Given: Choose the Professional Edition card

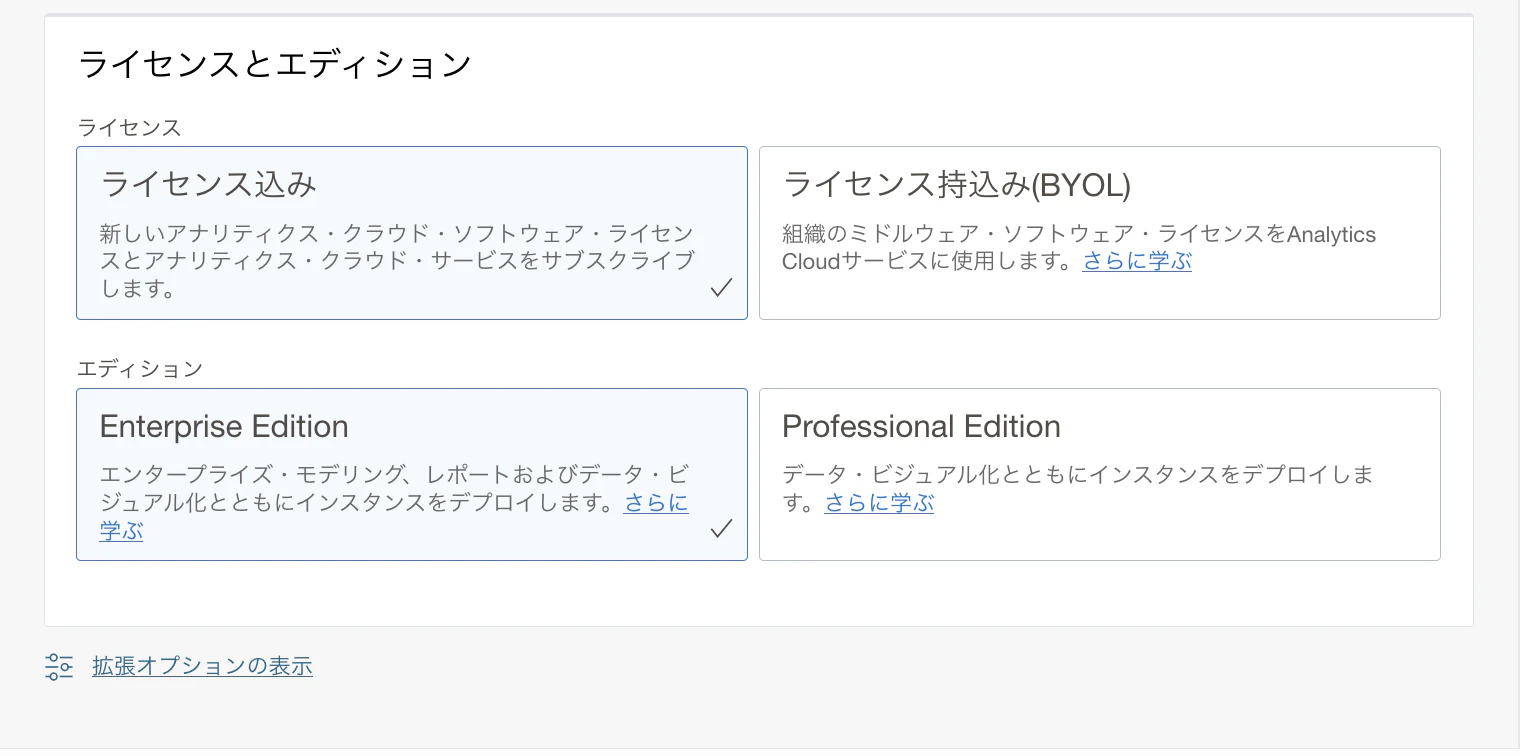Looking at the screenshot, I should pyautogui.click(x=1099, y=474).
